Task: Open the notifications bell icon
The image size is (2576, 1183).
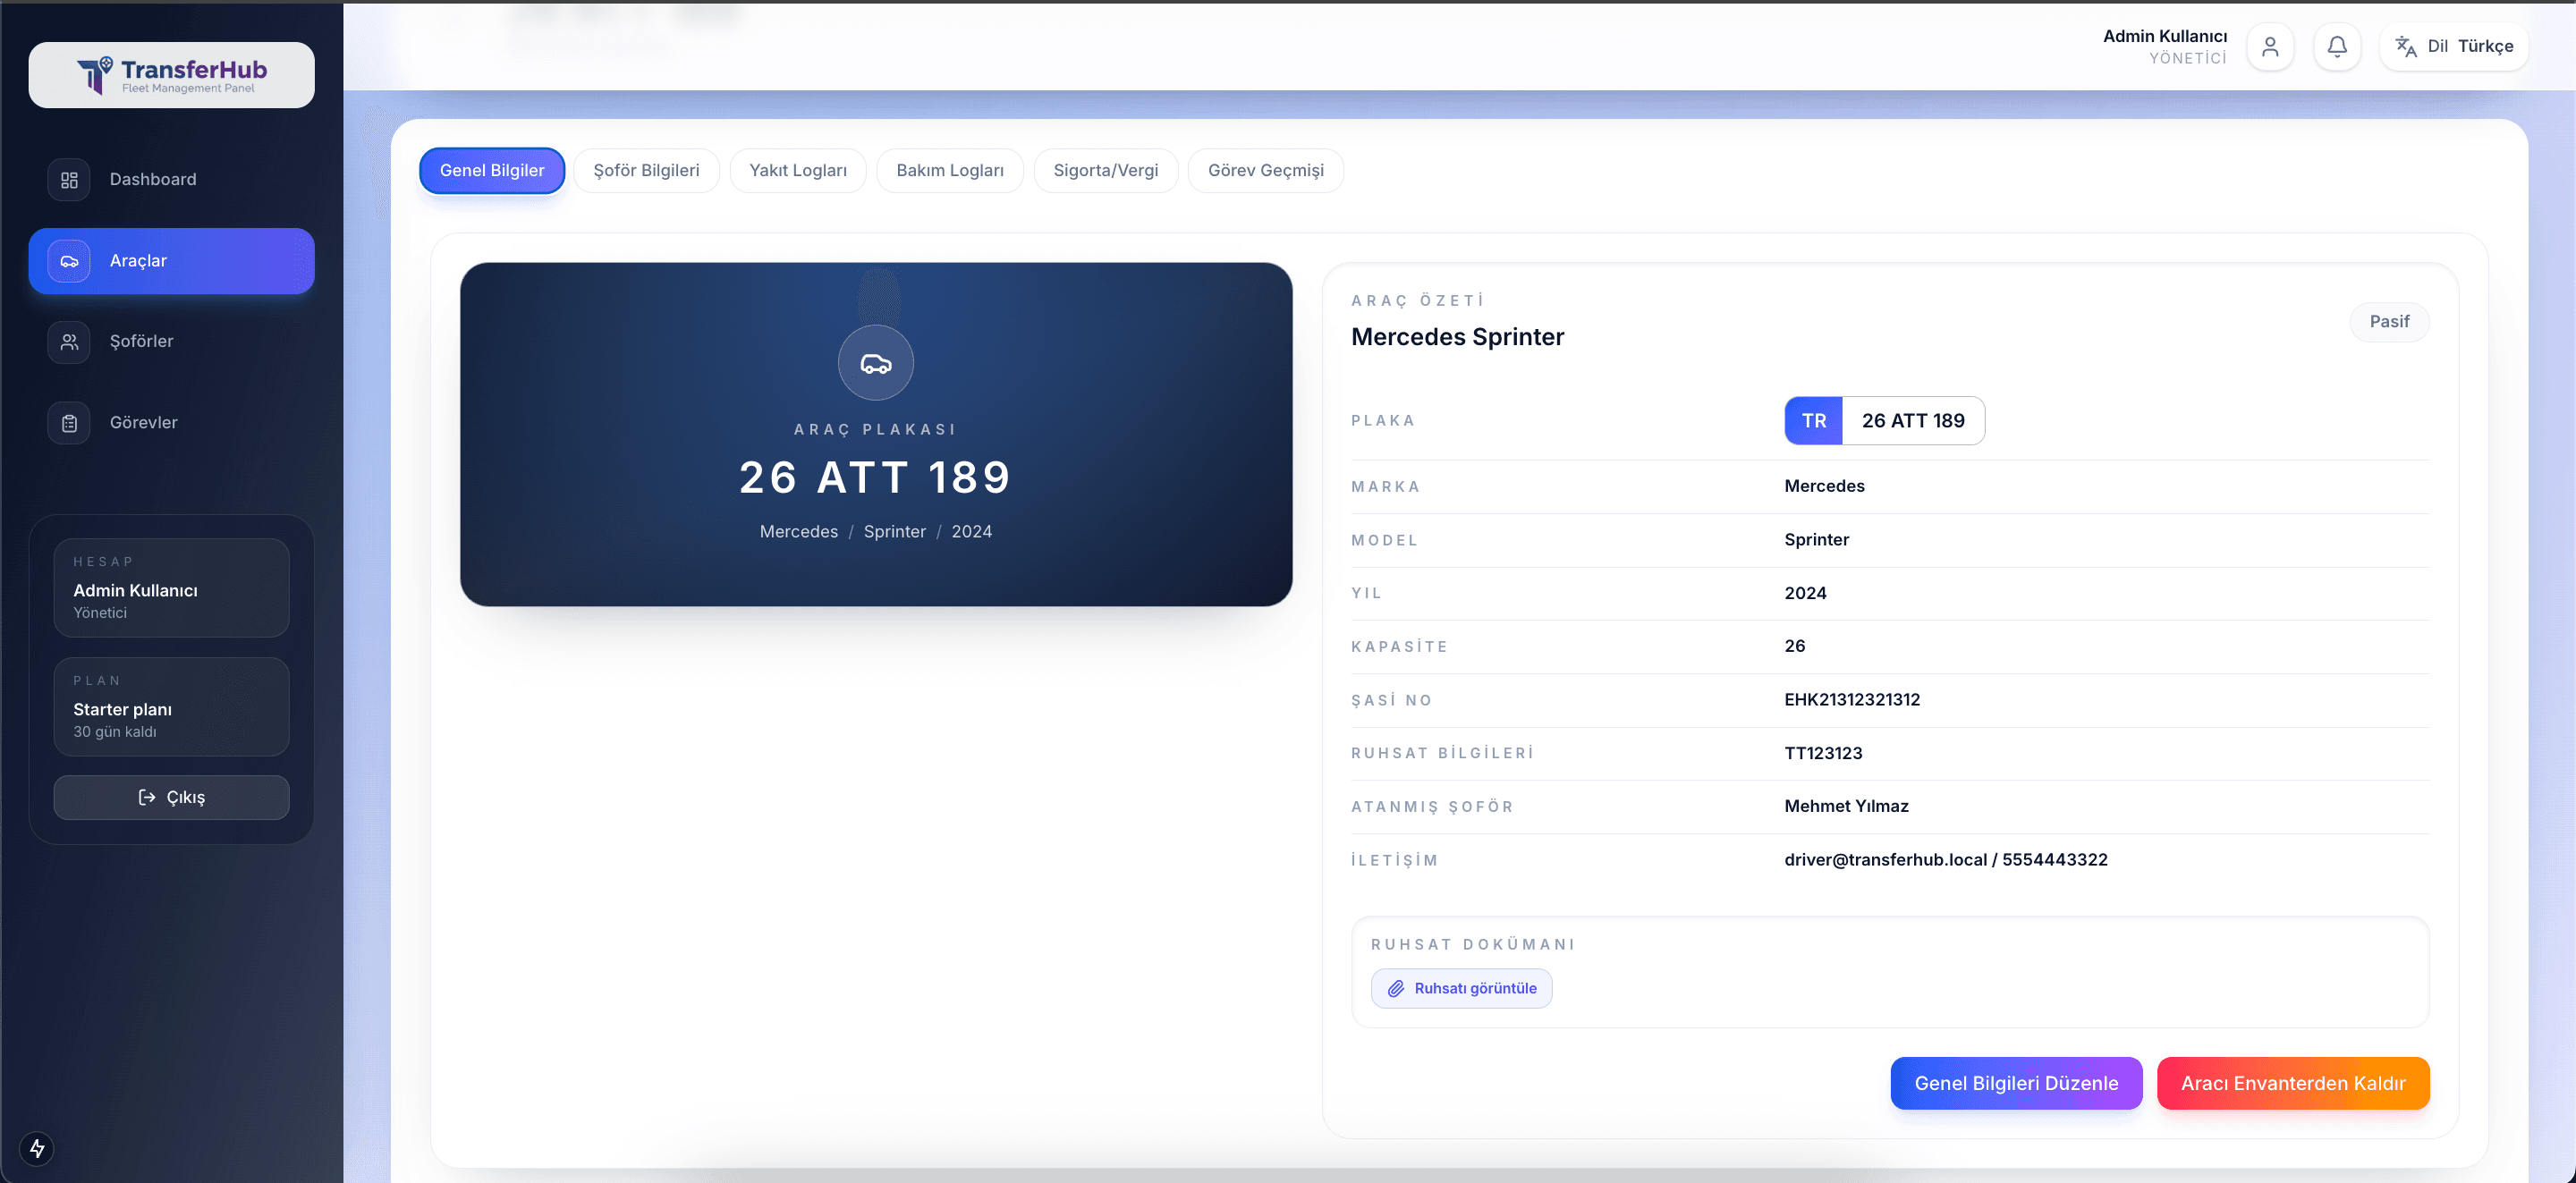Action: tap(2337, 47)
